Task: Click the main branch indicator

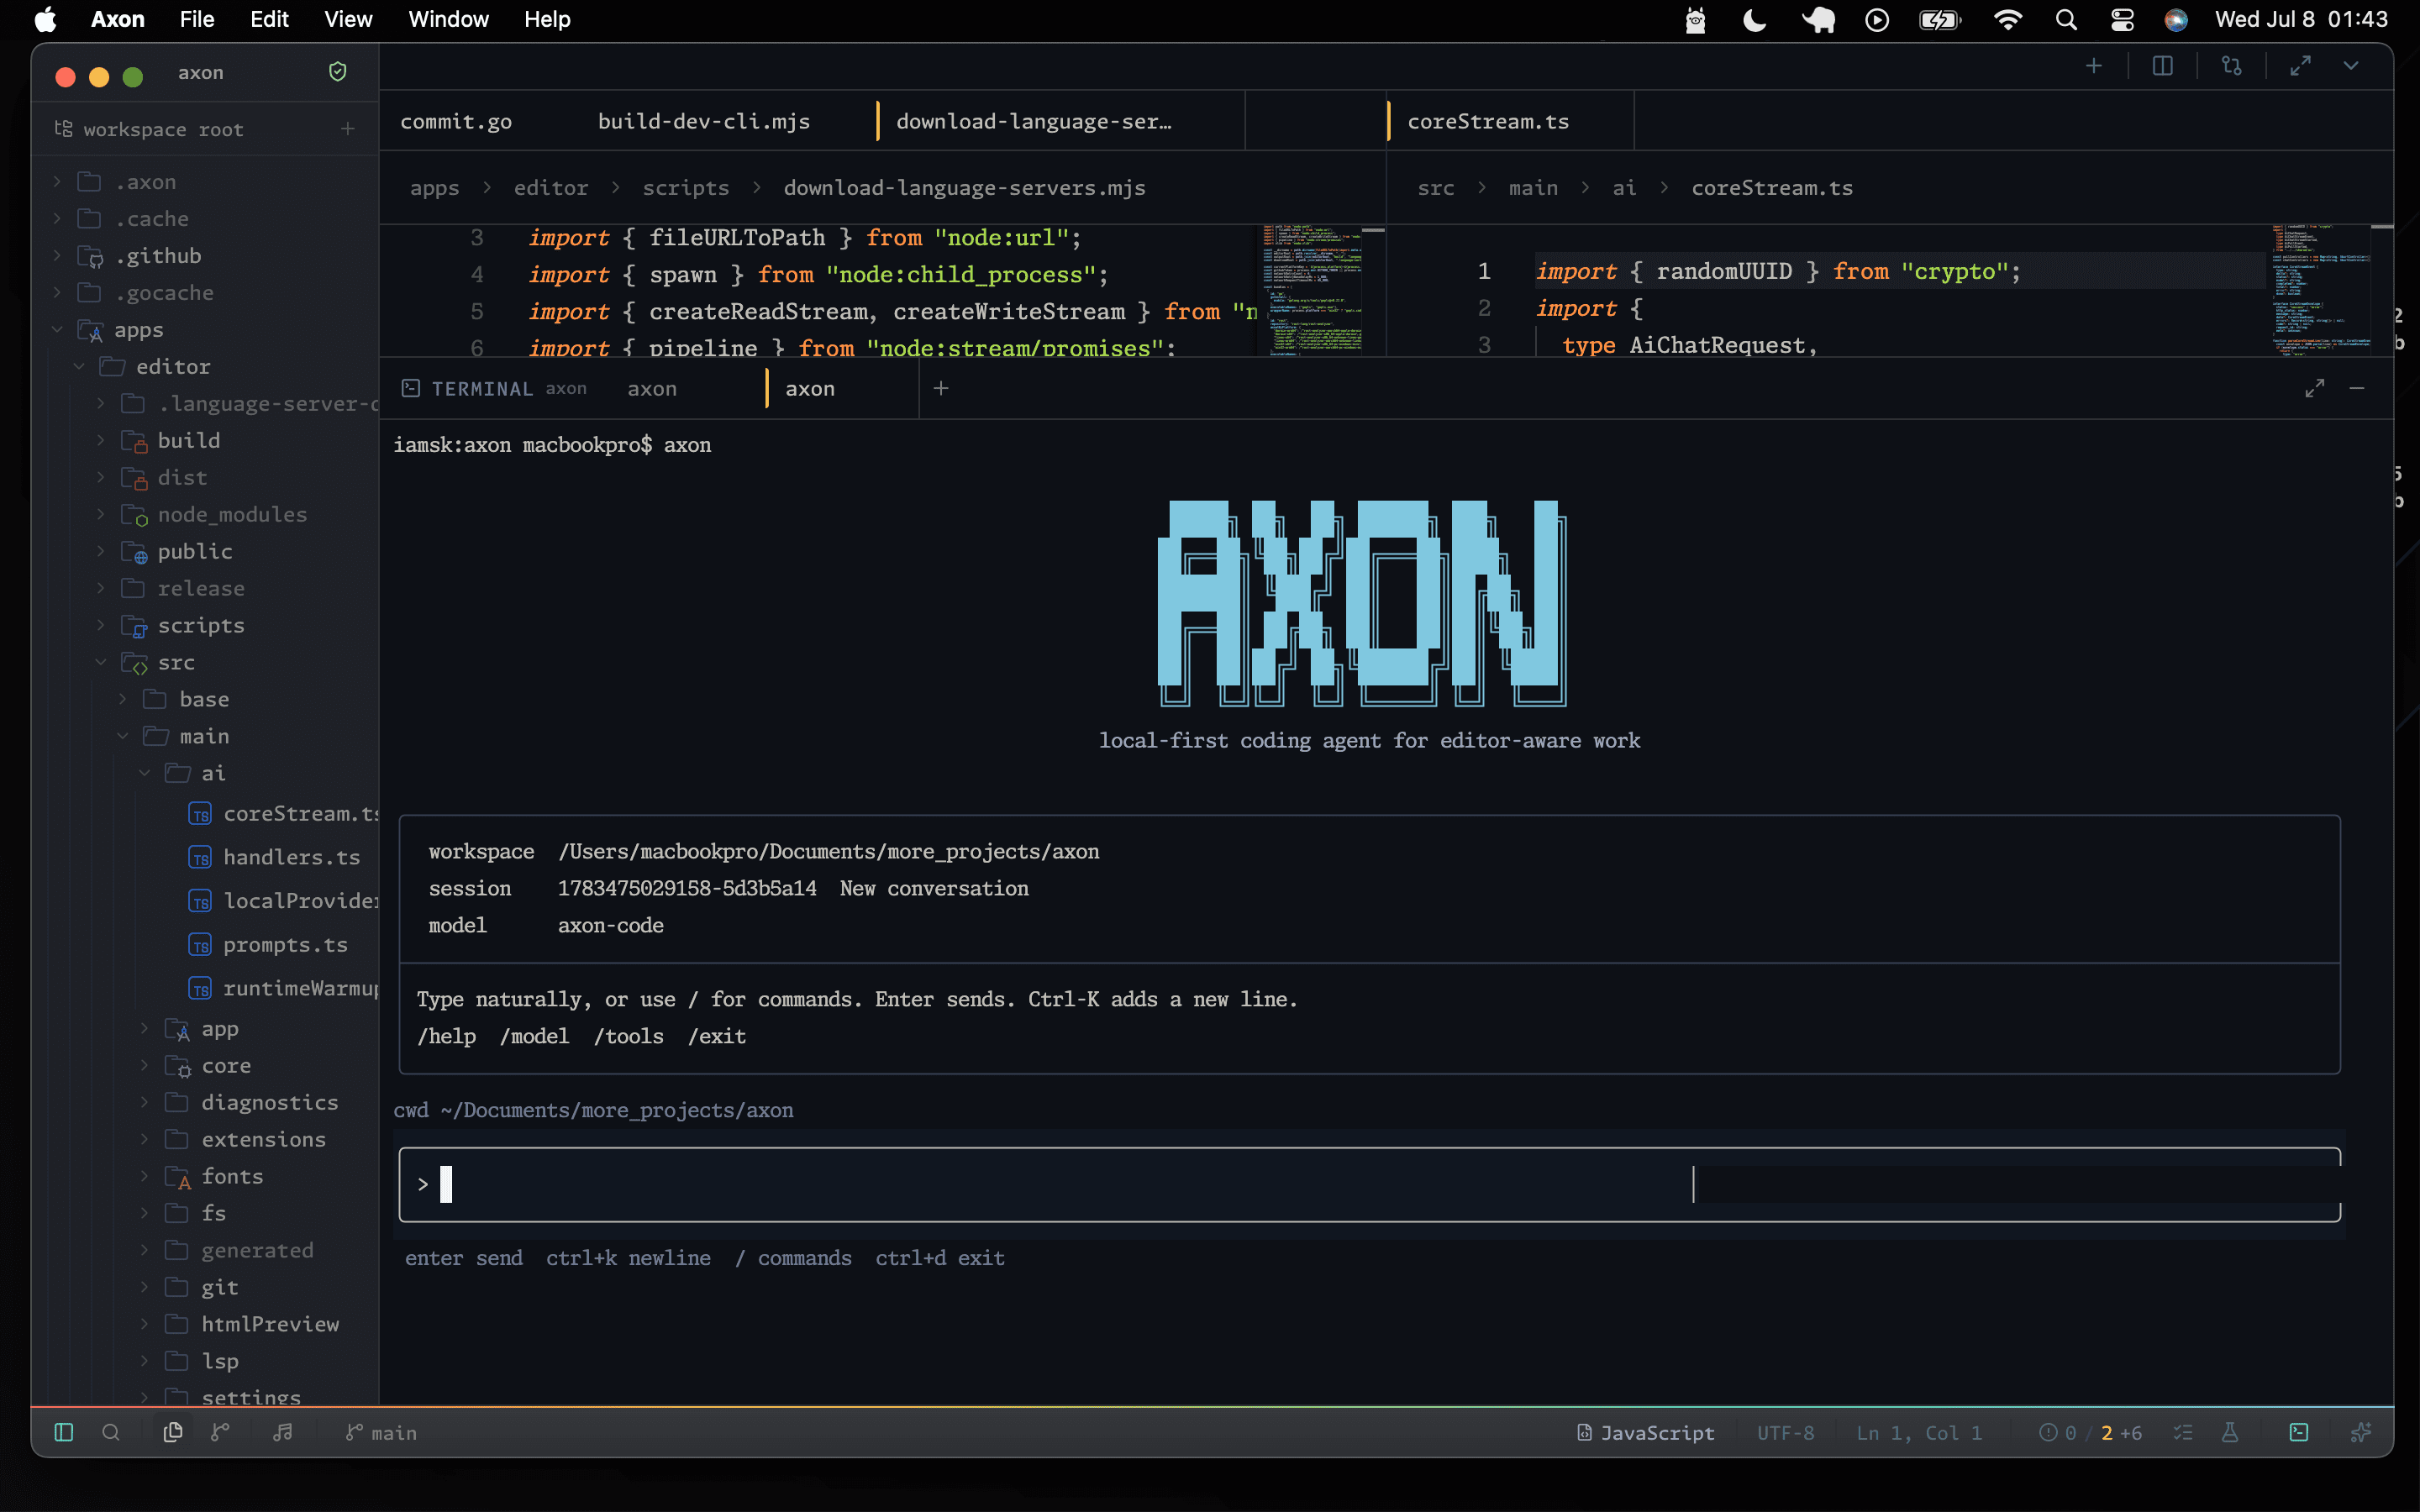Action: [x=381, y=1433]
